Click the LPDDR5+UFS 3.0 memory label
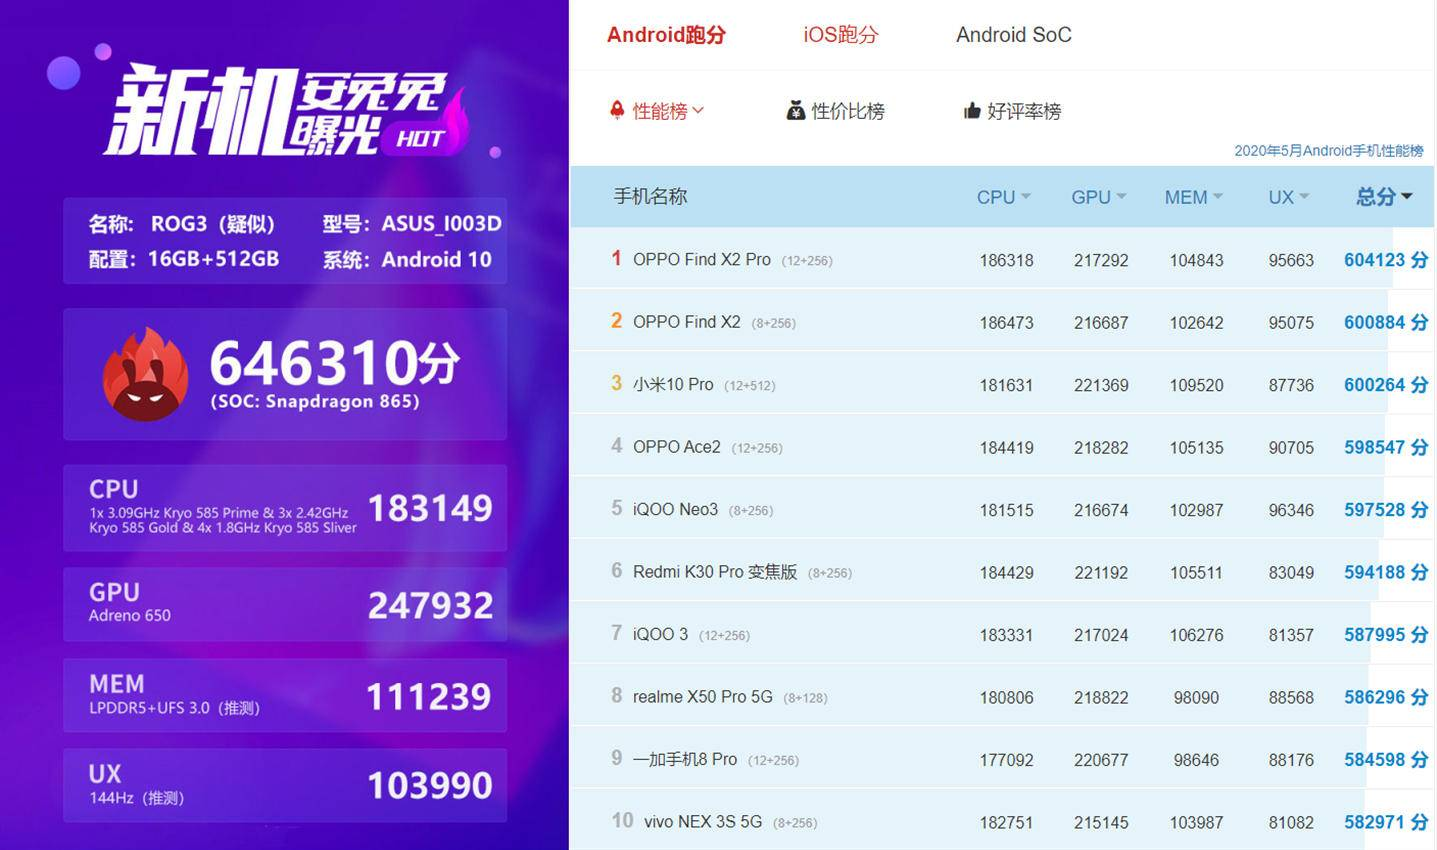Screen dimensions: 1437x850 click(x=174, y=708)
